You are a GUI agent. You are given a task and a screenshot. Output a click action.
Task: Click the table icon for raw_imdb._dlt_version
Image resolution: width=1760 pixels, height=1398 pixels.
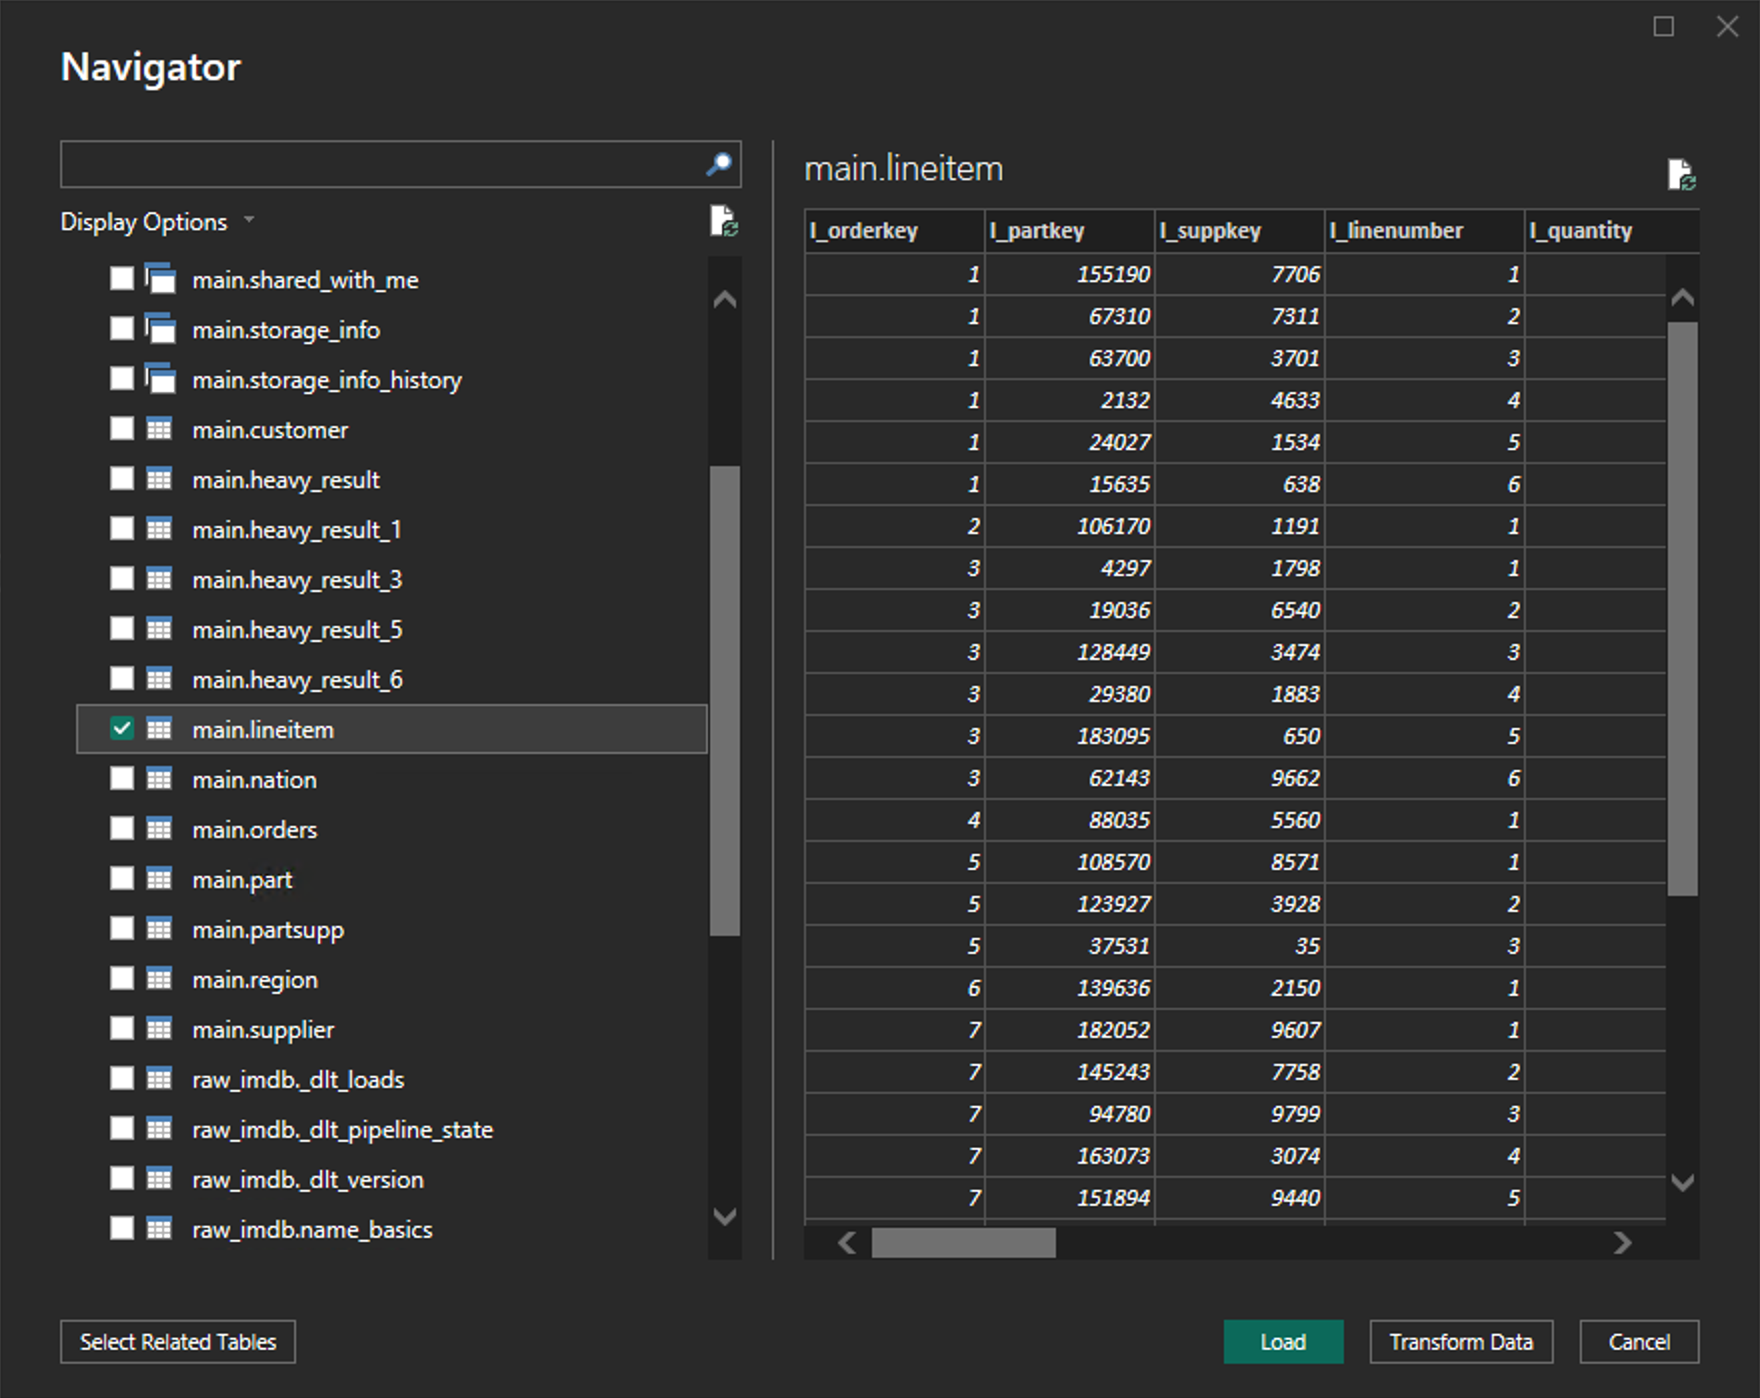point(159,1179)
